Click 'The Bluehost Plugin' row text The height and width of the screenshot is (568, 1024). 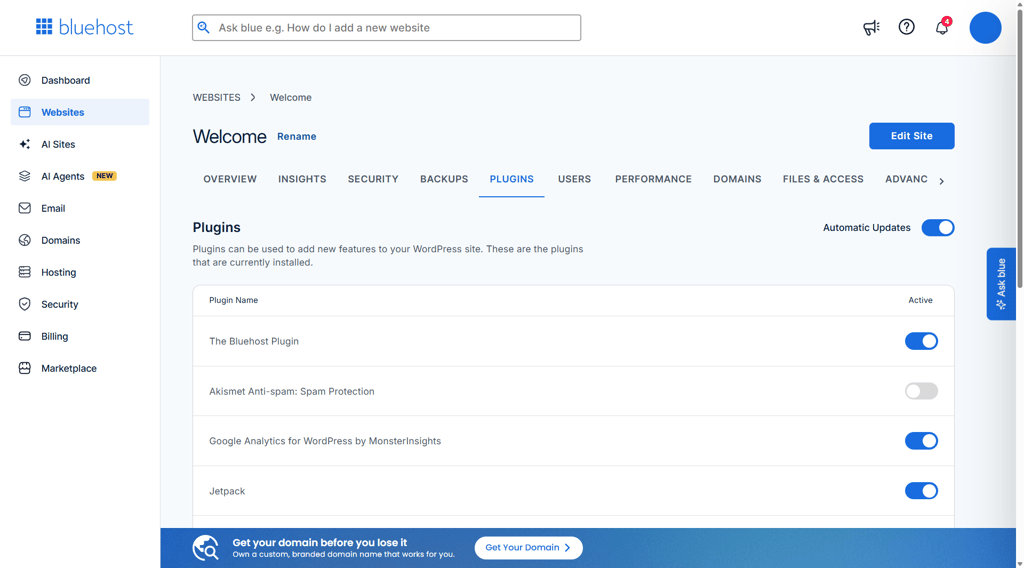click(x=254, y=341)
